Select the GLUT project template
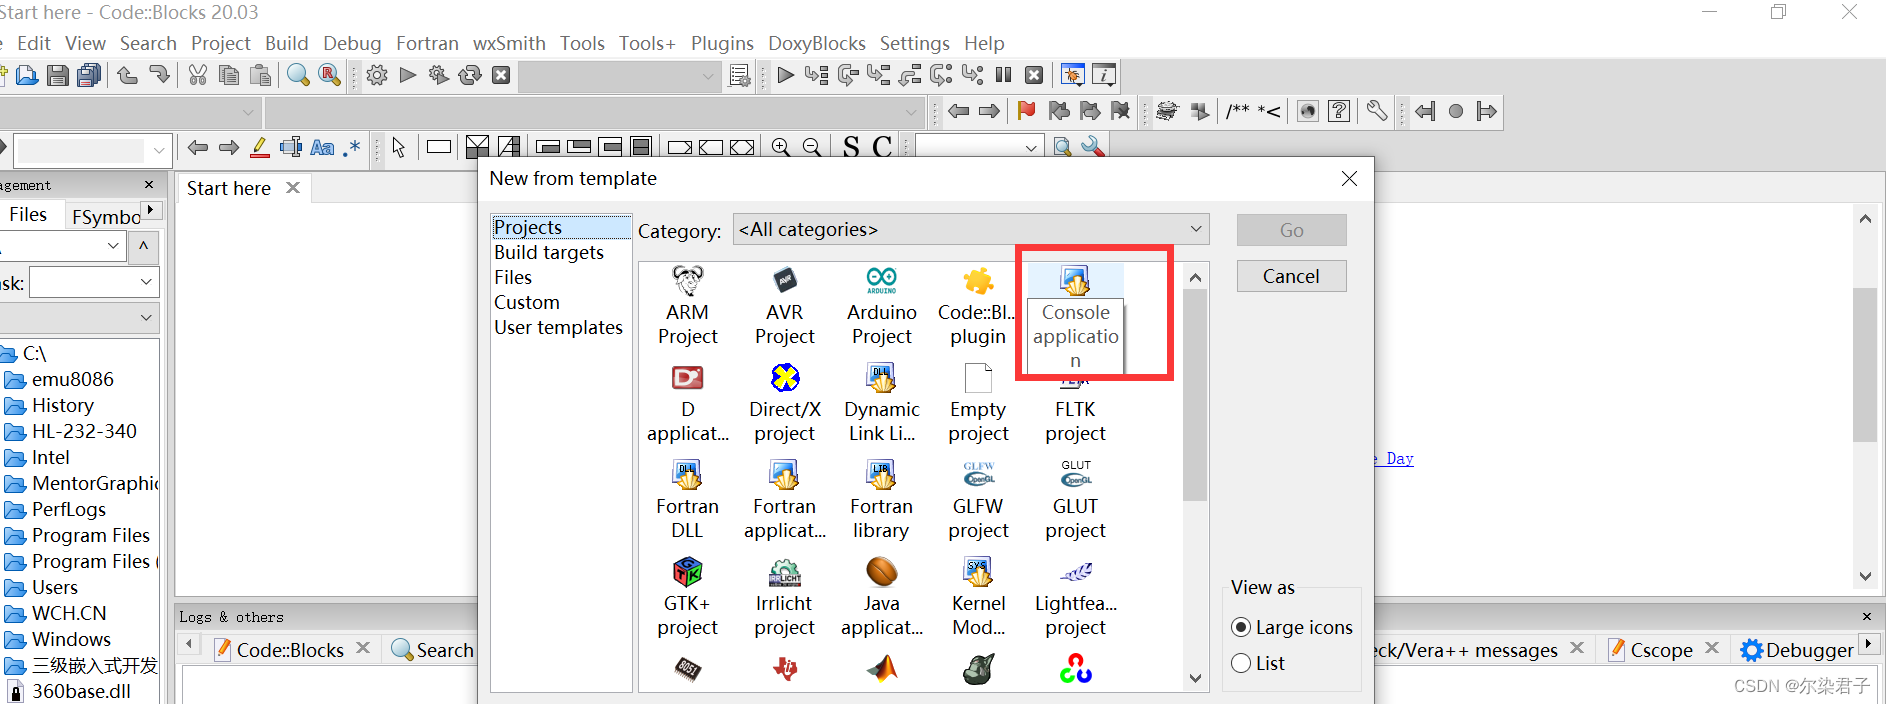The width and height of the screenshot is (1886, 704). (x=1076, y=500)
